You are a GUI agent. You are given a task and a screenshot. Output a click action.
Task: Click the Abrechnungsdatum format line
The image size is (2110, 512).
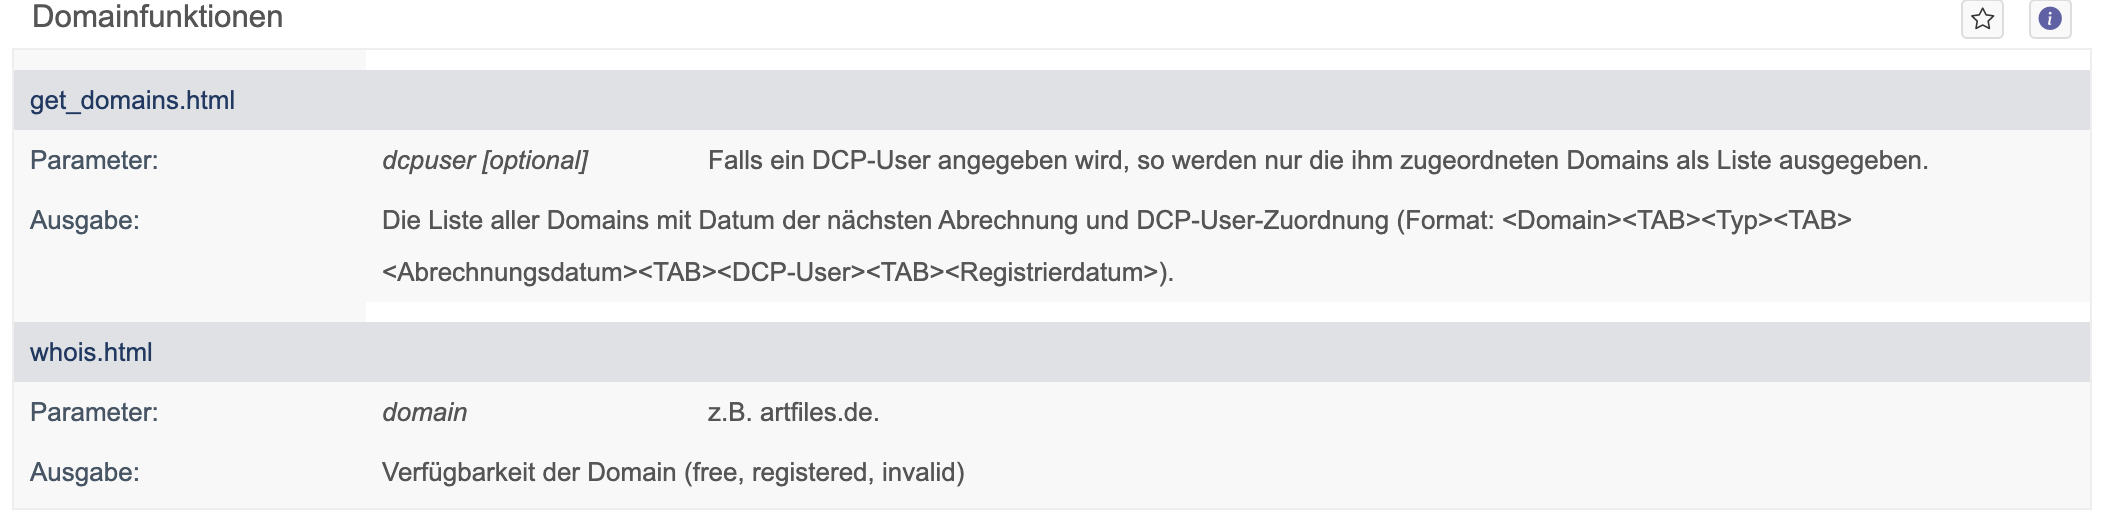778,272
